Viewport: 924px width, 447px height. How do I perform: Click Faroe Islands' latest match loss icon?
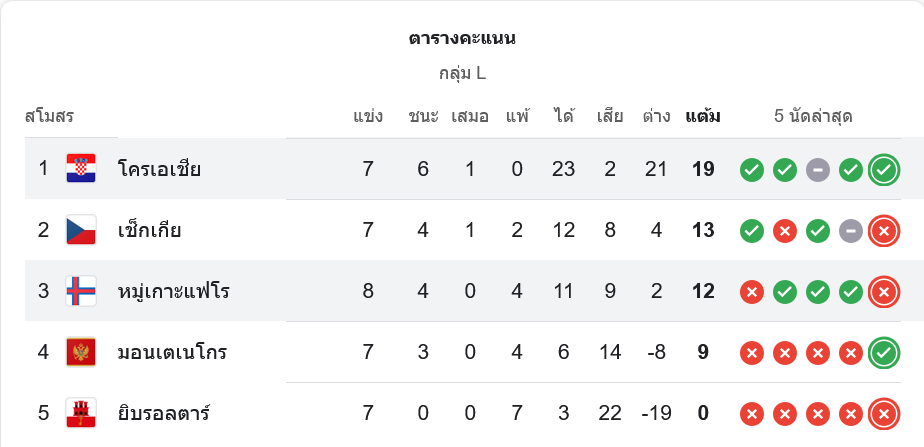[883, 292]
